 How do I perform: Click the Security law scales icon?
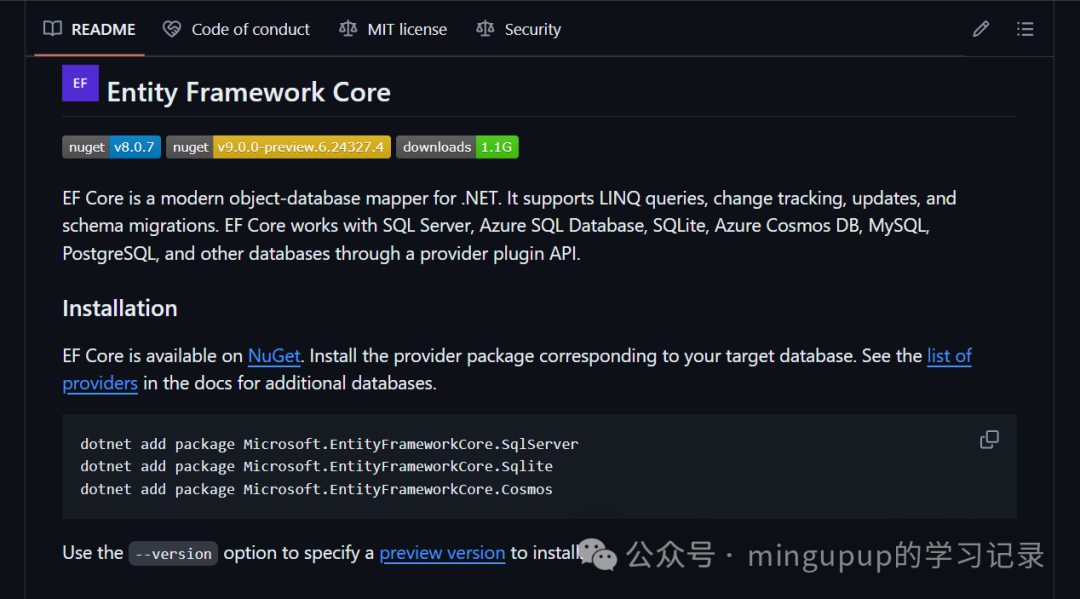(x=485, y=29)
